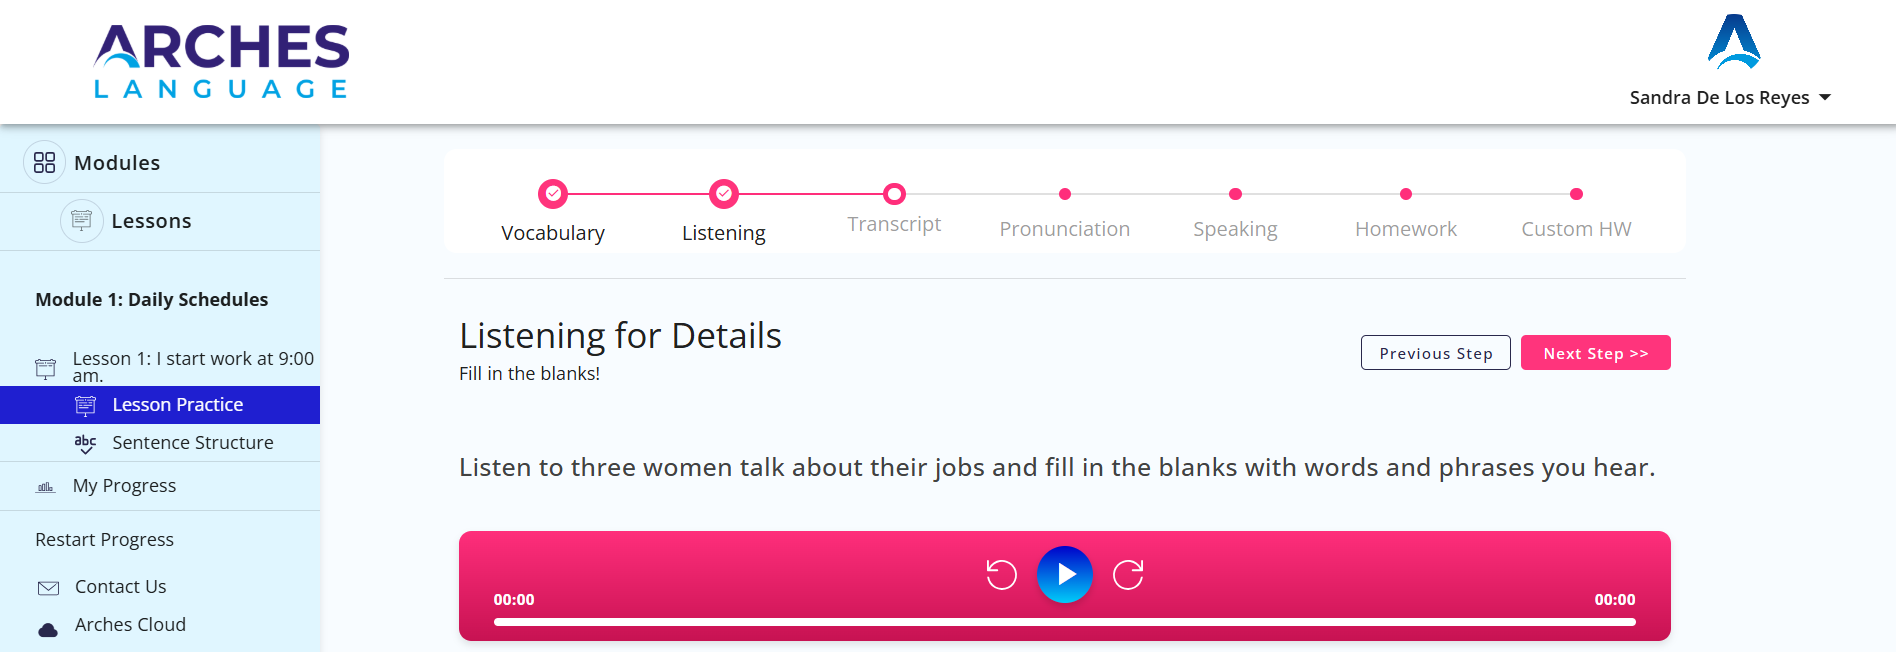Click the Next Step button
Image resolution: width=1896 pixels, height=652 pixels.
click(x=1596, y=353)
